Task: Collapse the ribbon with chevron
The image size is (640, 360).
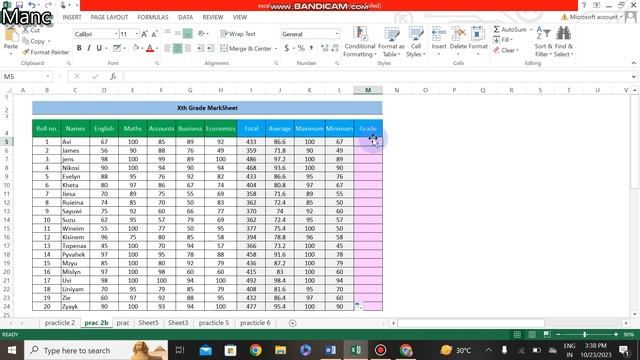Action: (x=633, y=63)
